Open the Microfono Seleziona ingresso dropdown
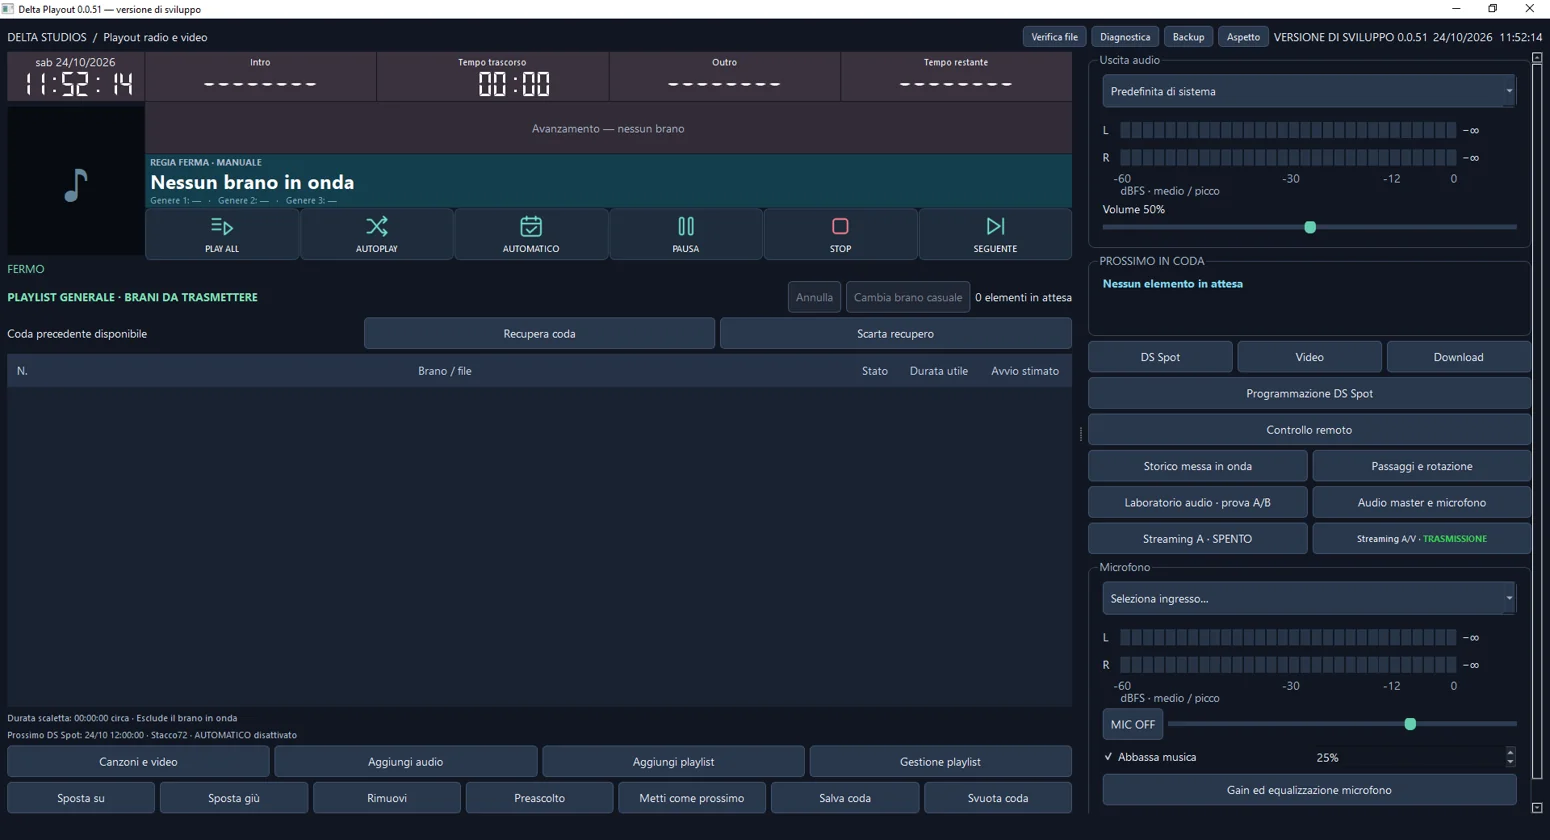 (1309, 598)
